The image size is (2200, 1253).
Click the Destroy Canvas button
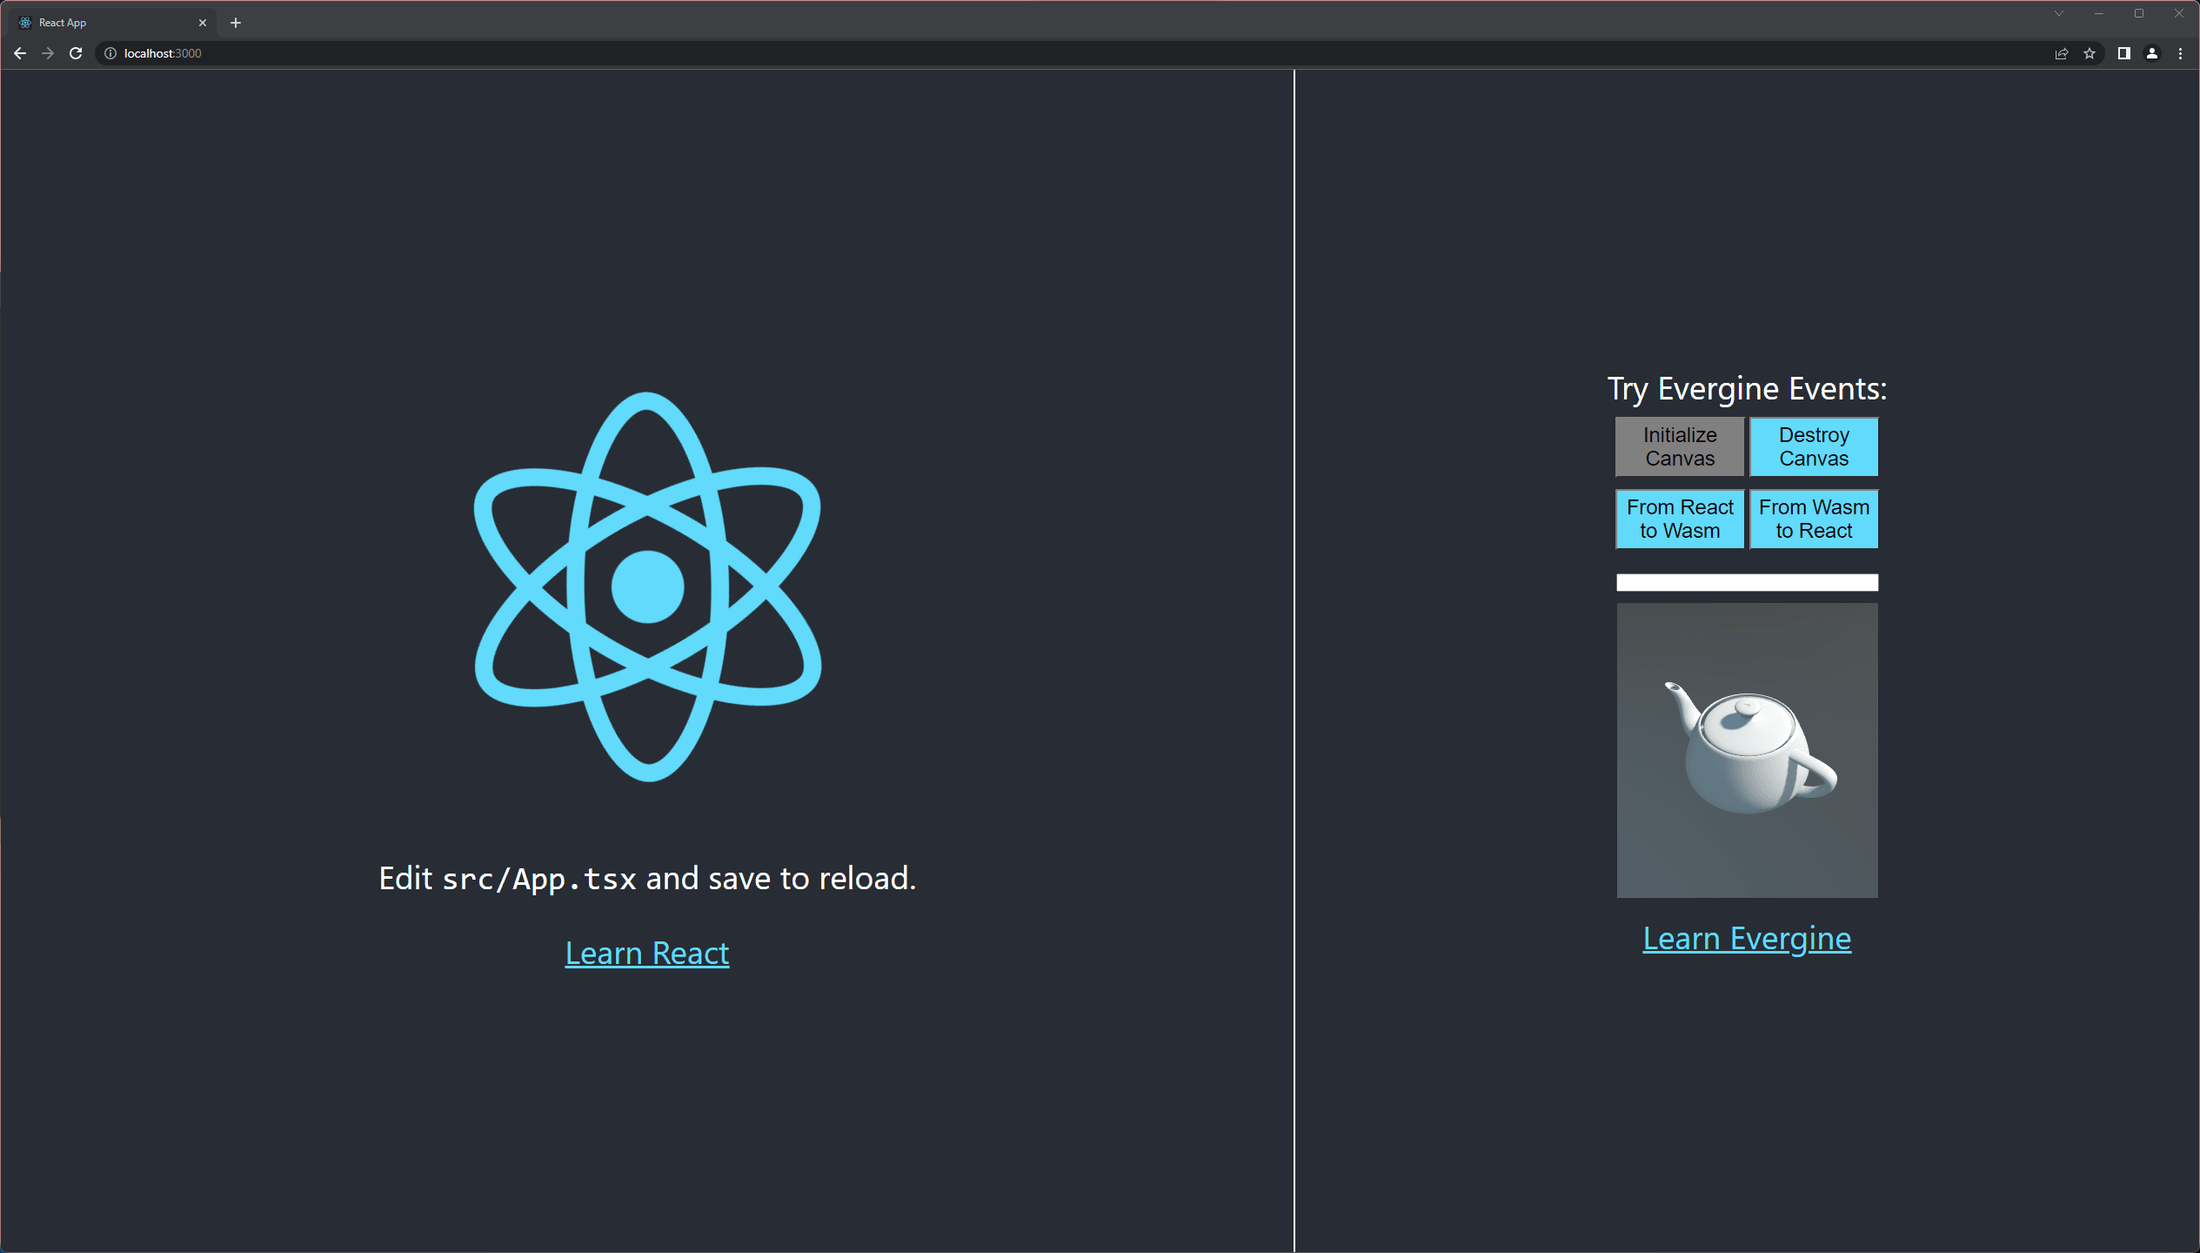tap(1813, 446)
